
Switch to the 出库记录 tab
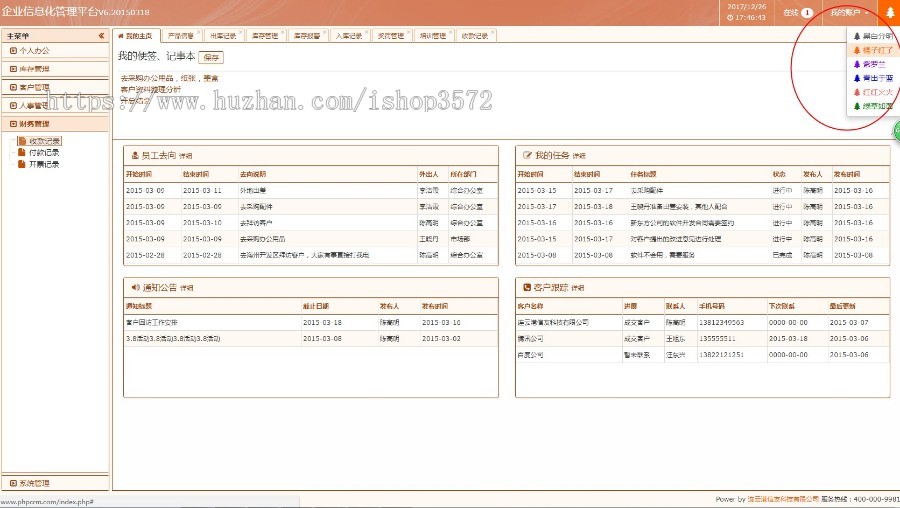223,36
